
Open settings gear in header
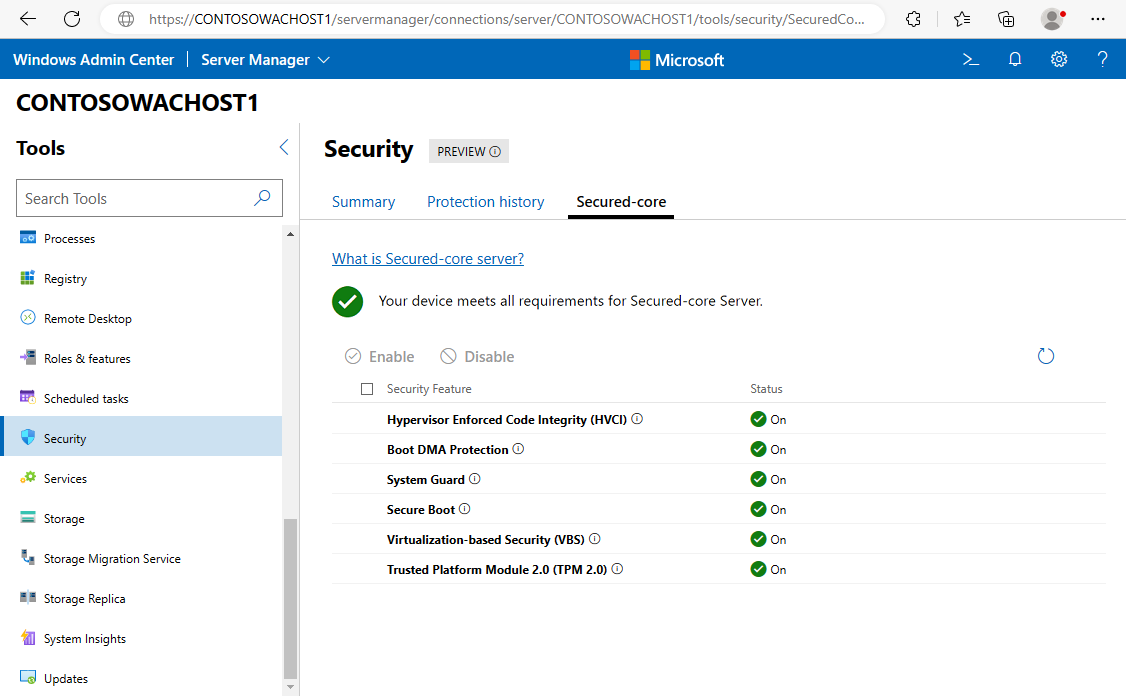coord(1059,60)
